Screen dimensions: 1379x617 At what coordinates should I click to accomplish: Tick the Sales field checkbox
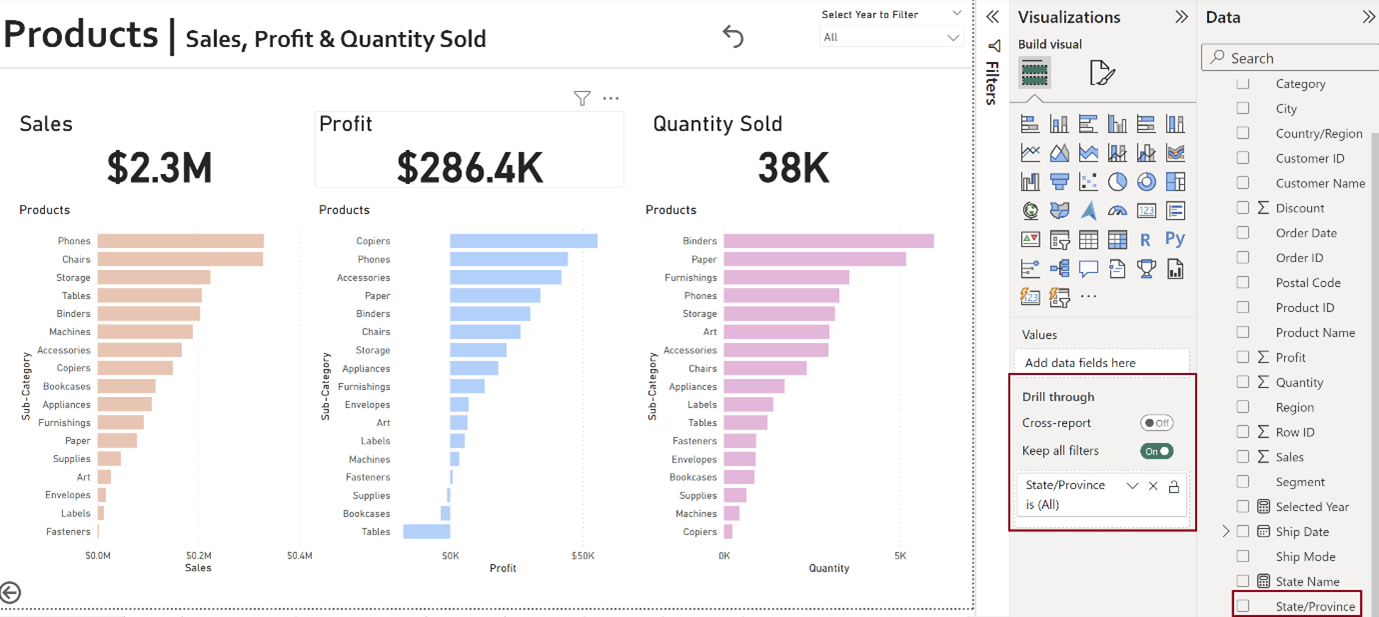1243,457
